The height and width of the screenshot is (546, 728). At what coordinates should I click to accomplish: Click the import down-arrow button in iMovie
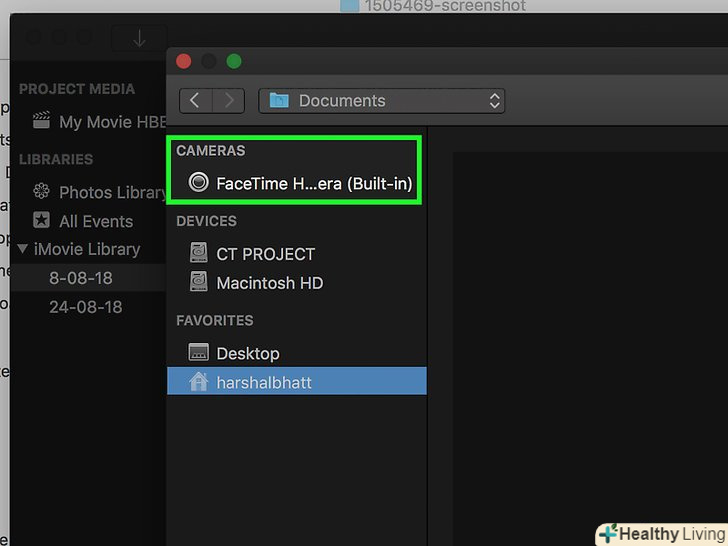[x=139, y=38]
